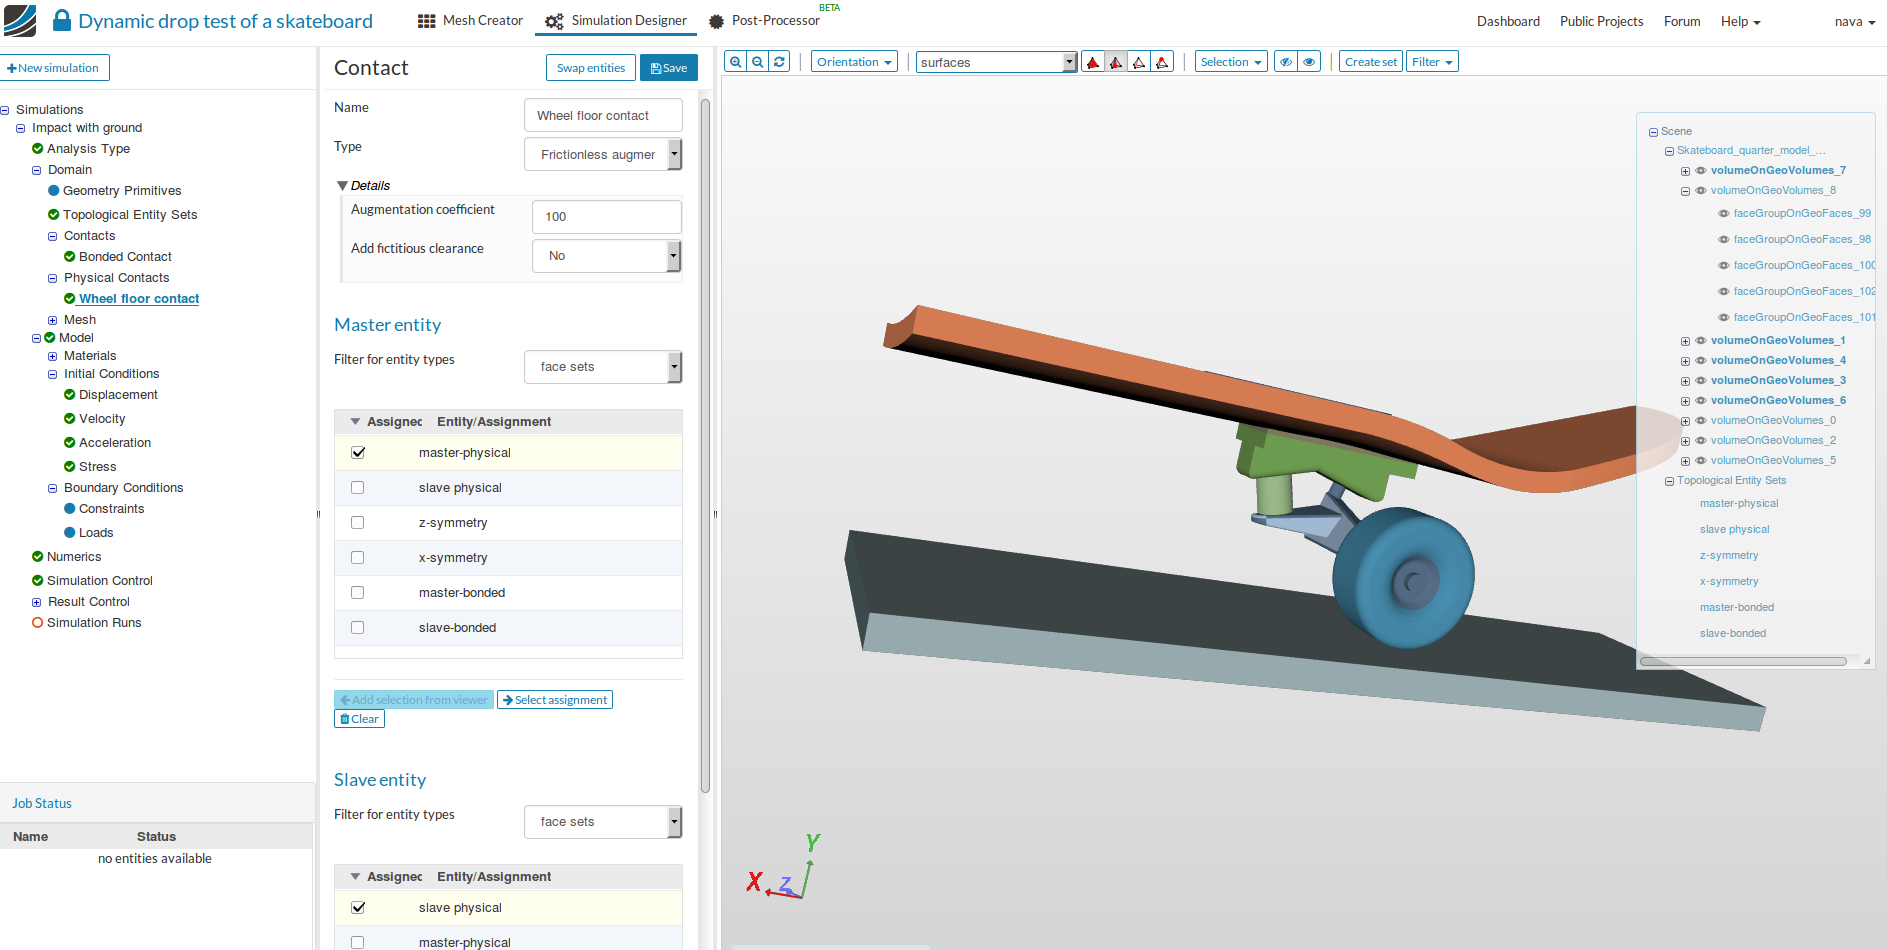Click the New simulation button
1887x950 pixels.
pos(54,68)
